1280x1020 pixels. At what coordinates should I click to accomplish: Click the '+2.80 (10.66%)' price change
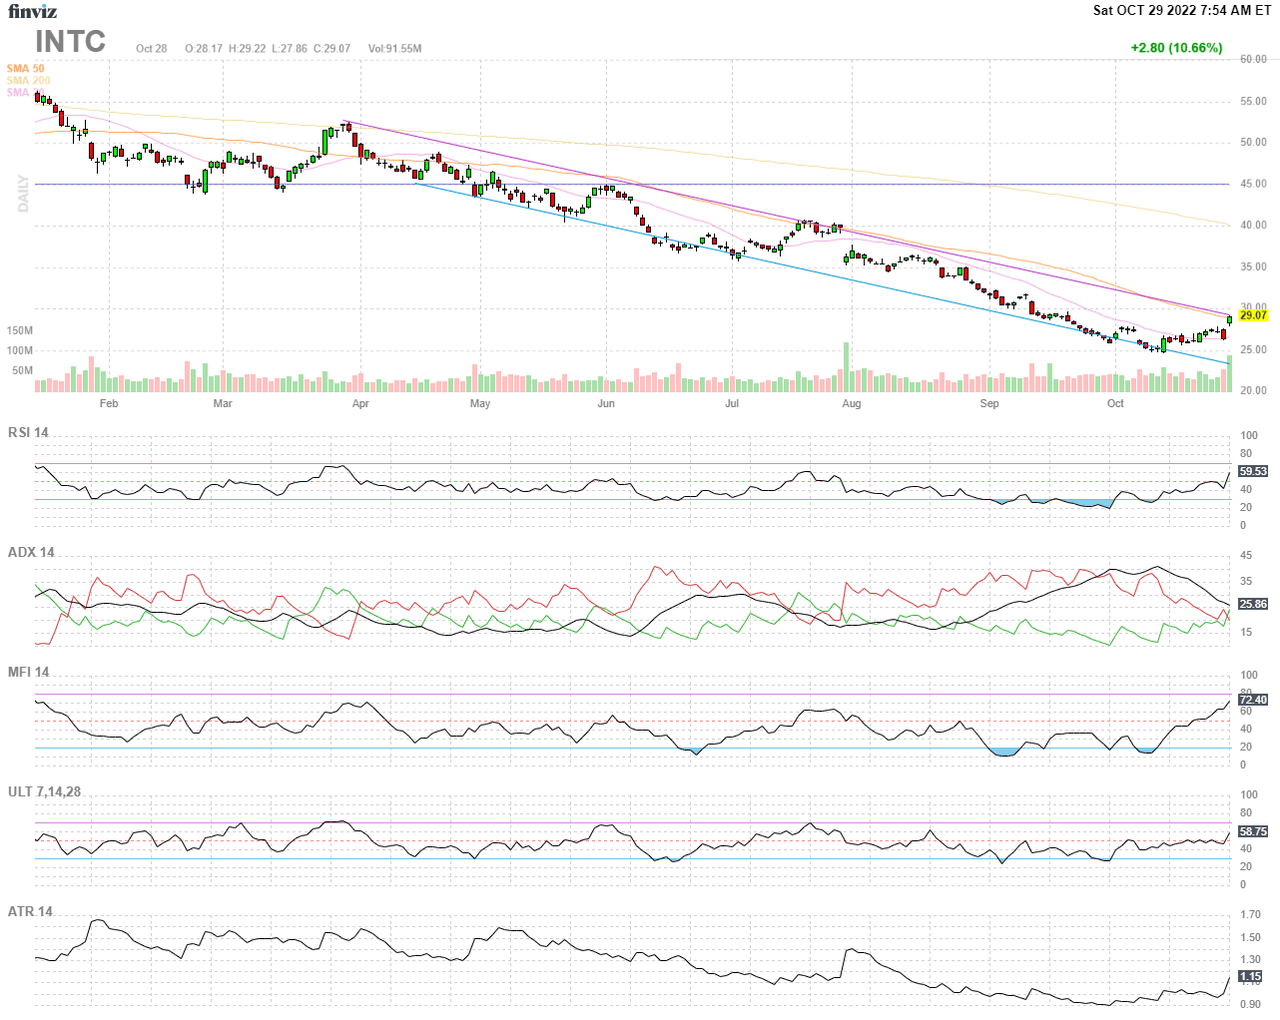click(1177, 47)
